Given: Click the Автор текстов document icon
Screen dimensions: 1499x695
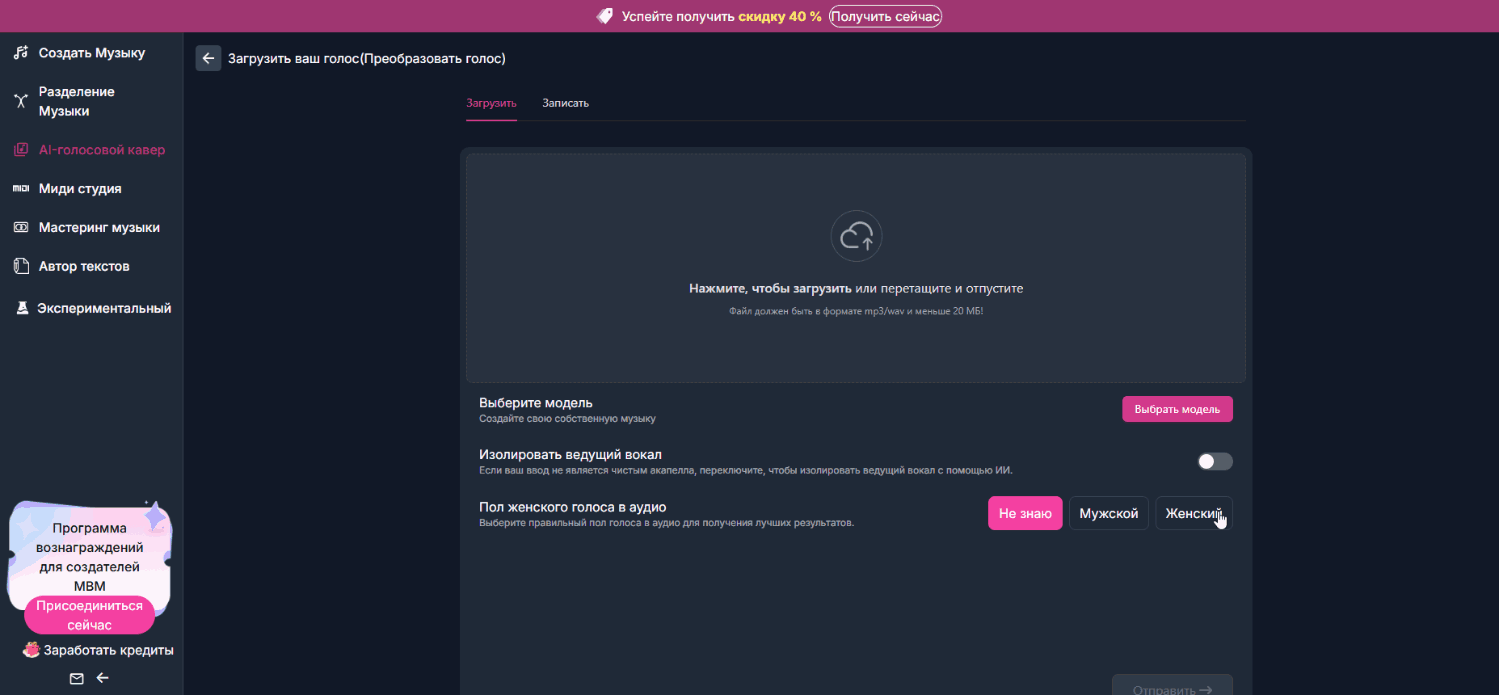Looking at the screenshot, I should 21,266.
